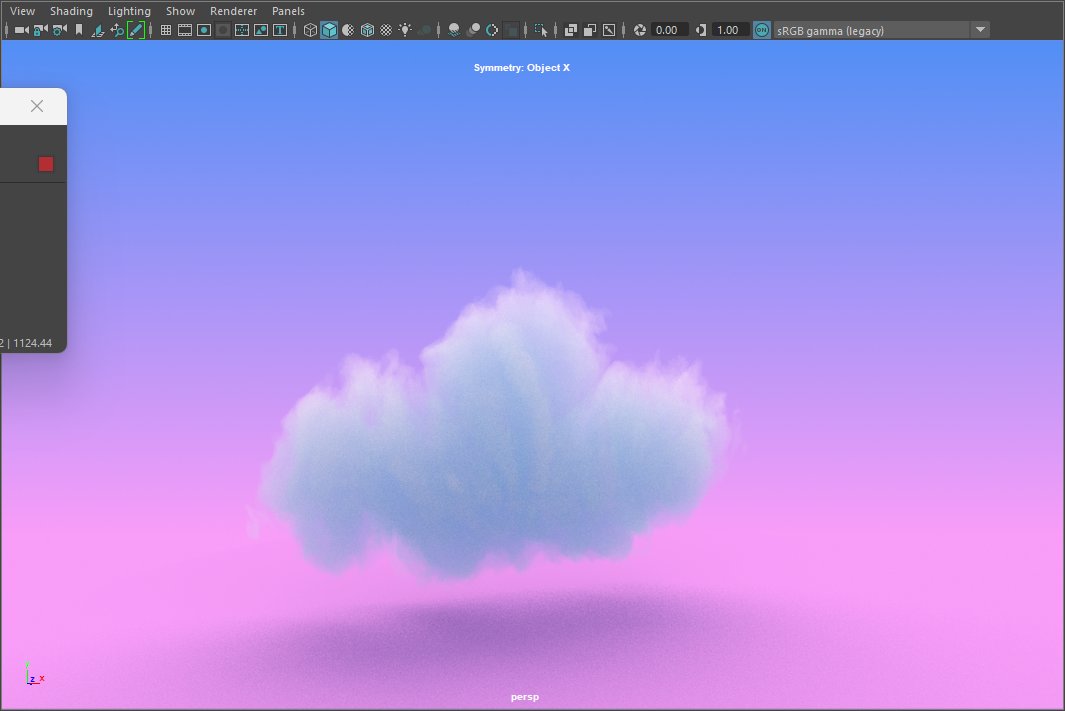Click the XYZ axis orientation indicator
Screen dimensions: 1065x711
coord(33,674)
